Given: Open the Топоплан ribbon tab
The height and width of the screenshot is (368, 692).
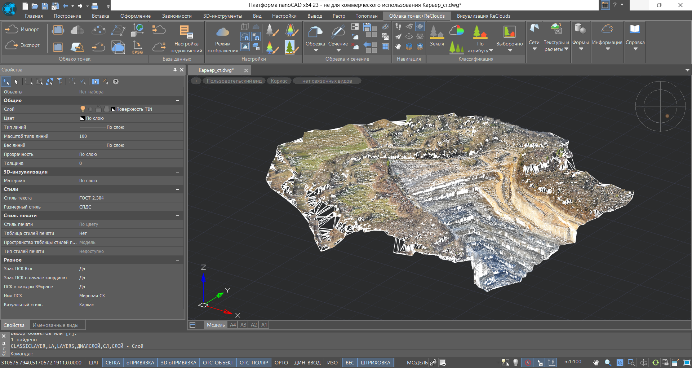Looking at the screenshot, I should click(x=366, y=16).
